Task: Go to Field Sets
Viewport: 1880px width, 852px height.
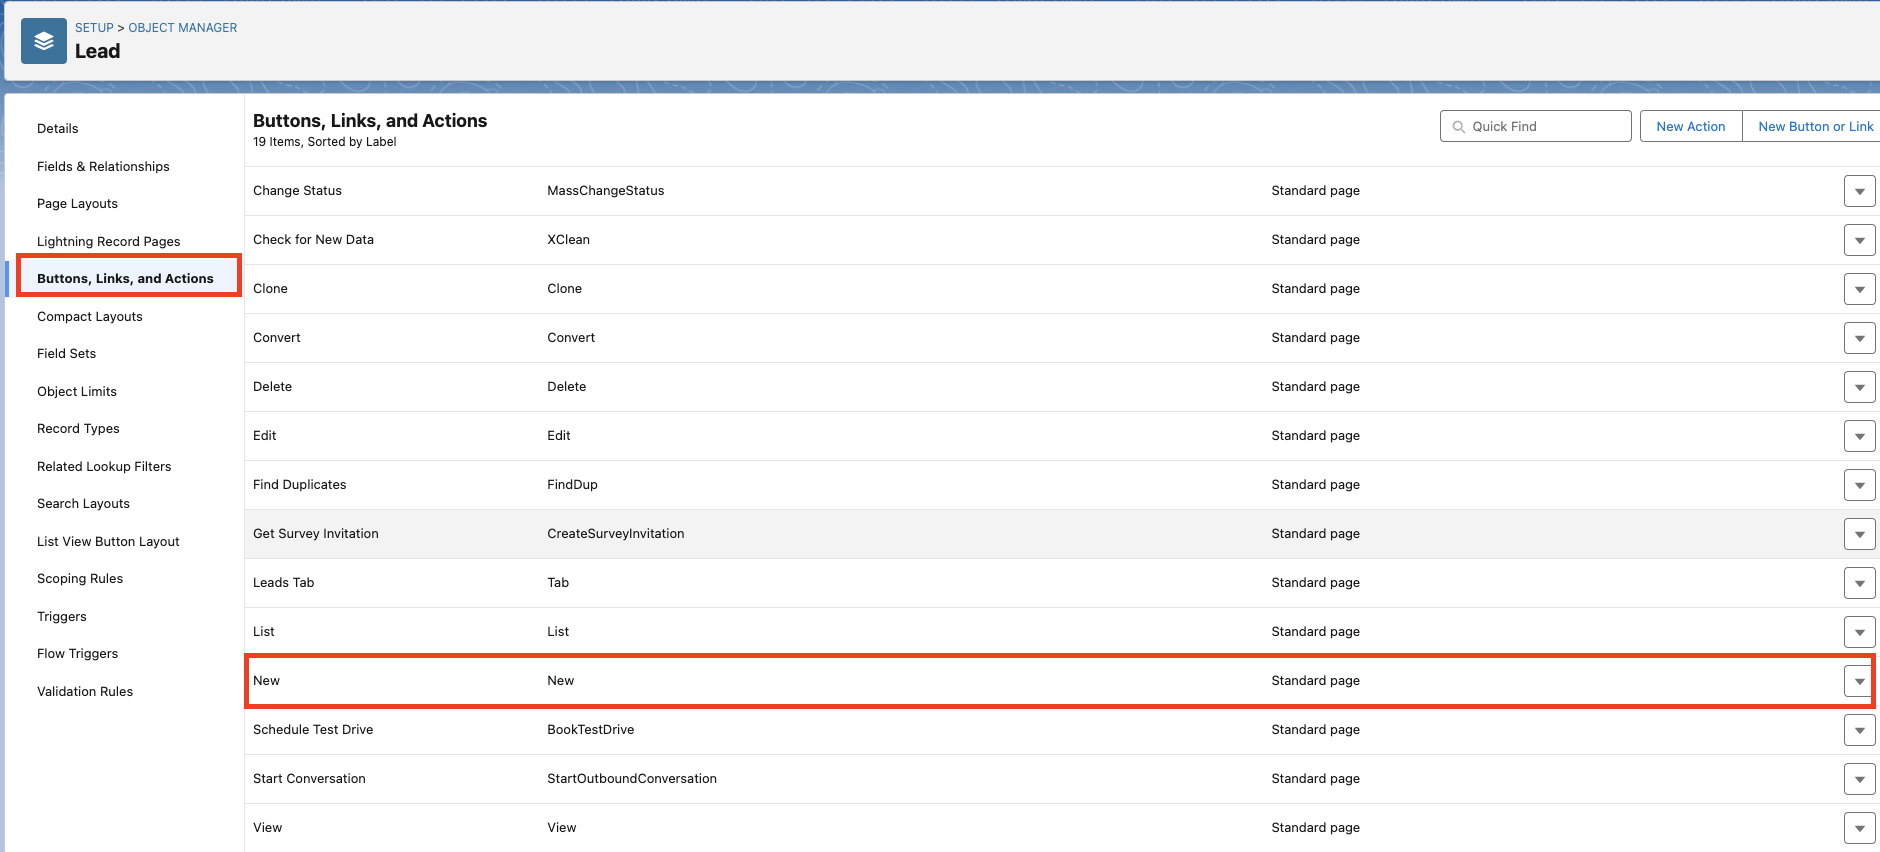Action: [66, 354]
